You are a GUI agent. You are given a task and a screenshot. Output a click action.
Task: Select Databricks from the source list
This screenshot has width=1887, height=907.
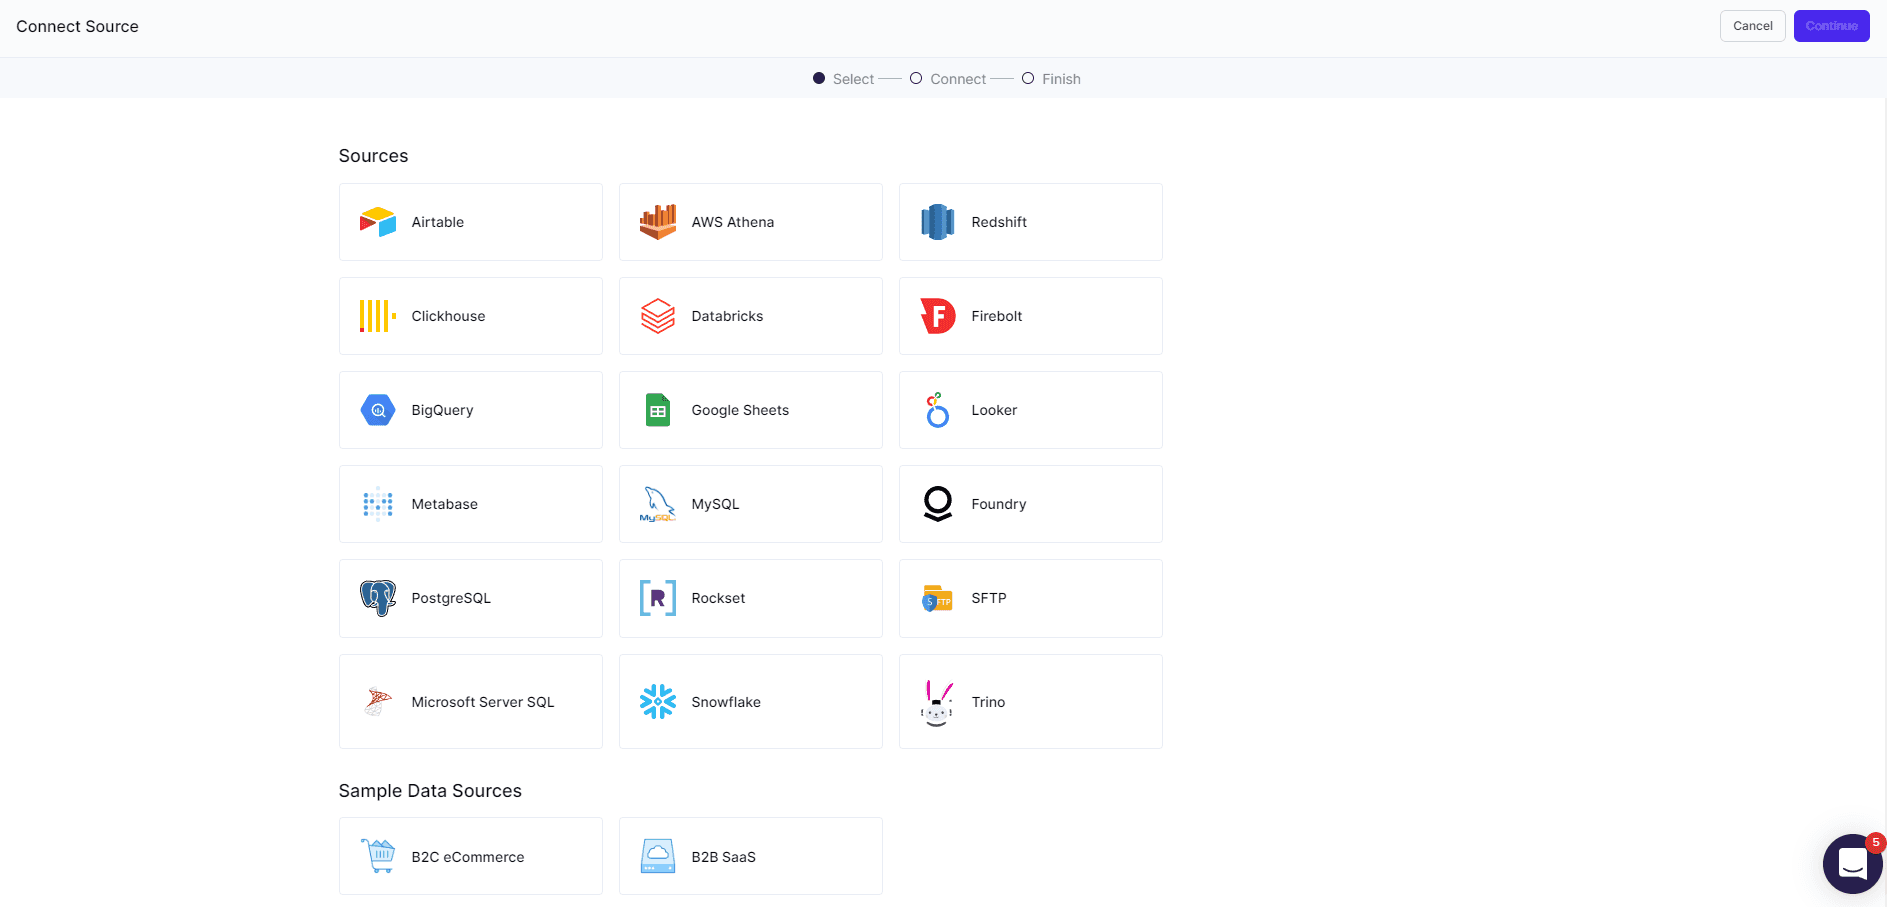tap(750, 315)
